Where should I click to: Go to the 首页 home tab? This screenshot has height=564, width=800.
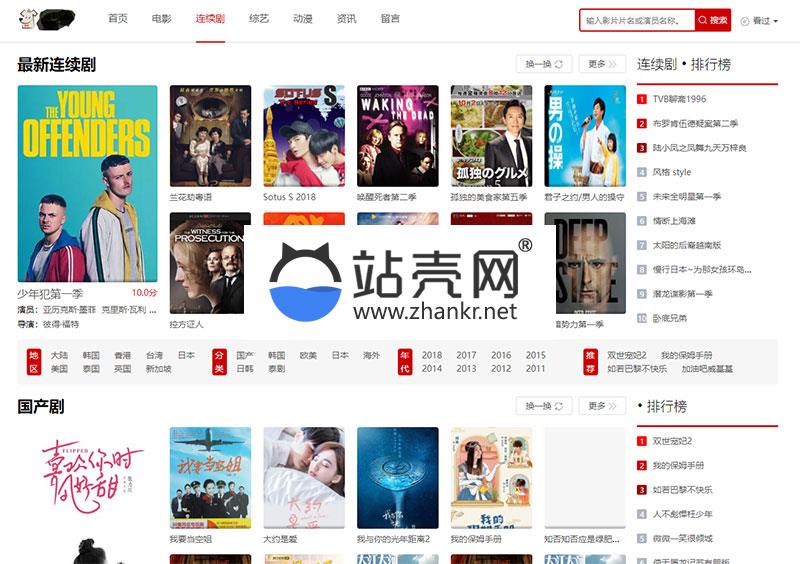[x=118, y=18]
